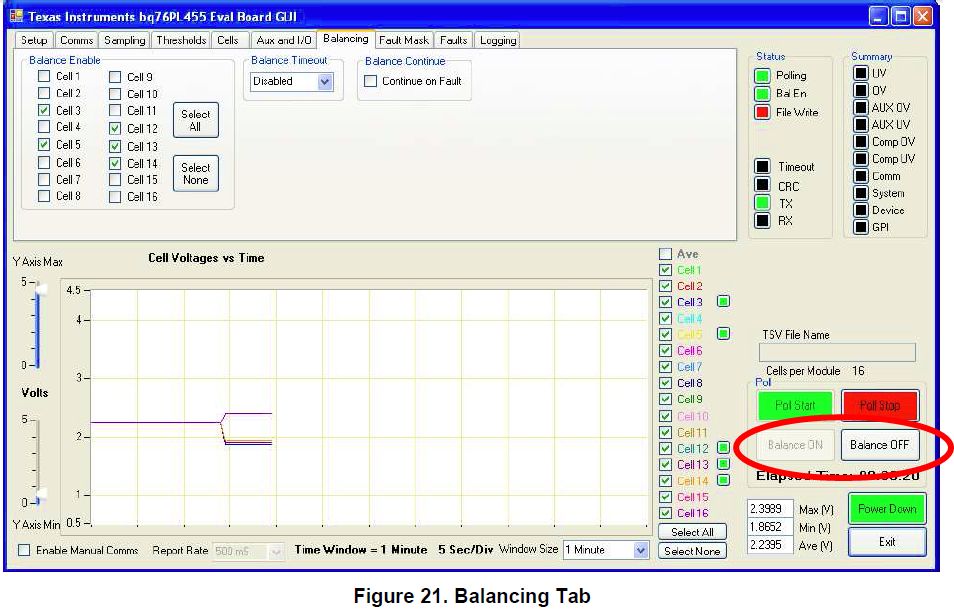This screenshot has width=954, height=609.
Task: Open the Sampling tab
Action: pyautogui.click(x=125, y=40)
